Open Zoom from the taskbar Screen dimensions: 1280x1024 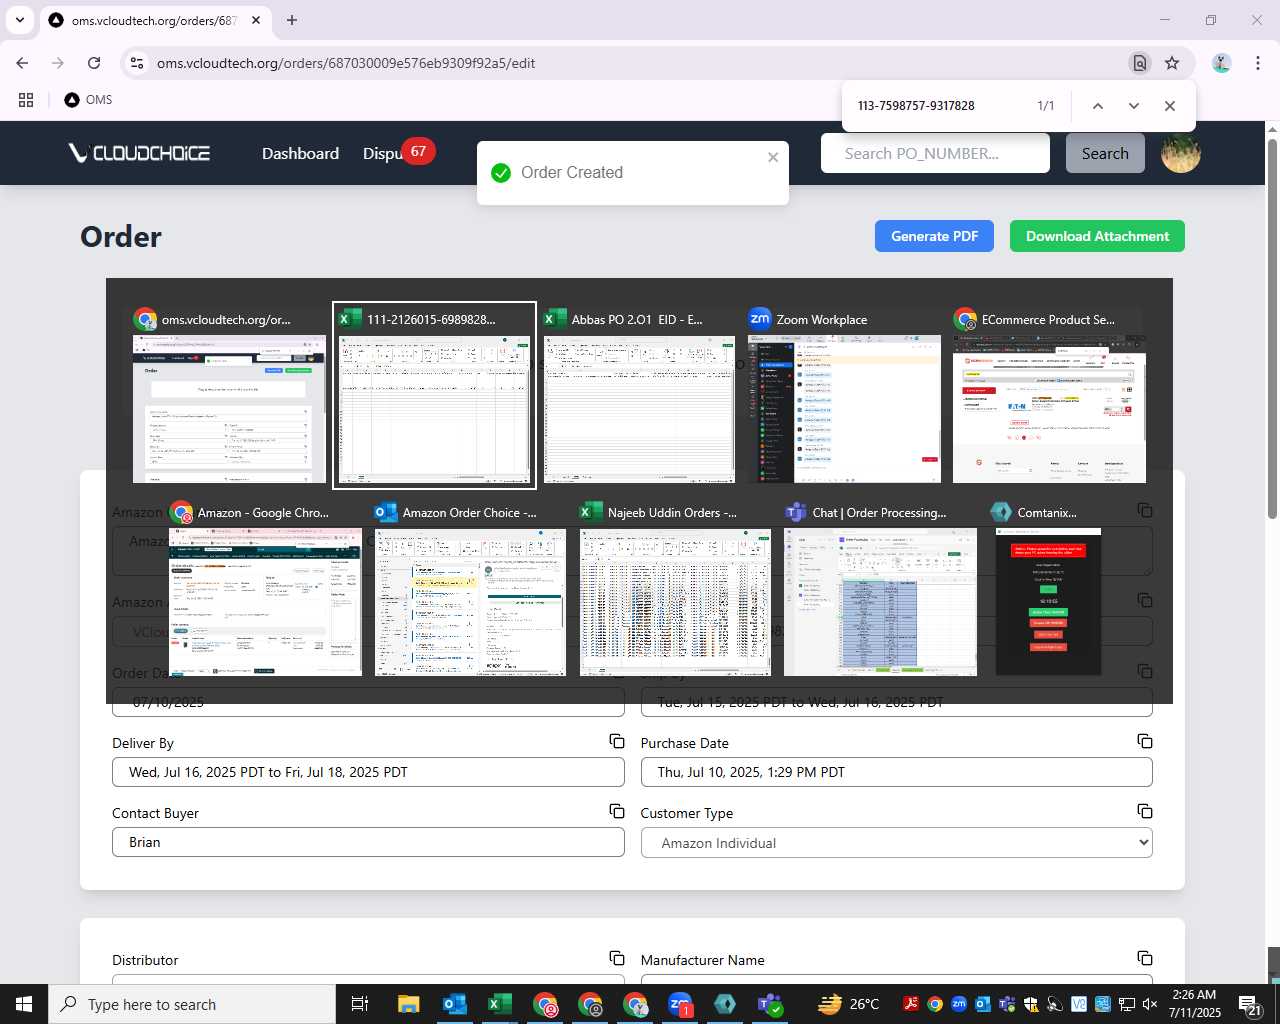point(680,1004)
